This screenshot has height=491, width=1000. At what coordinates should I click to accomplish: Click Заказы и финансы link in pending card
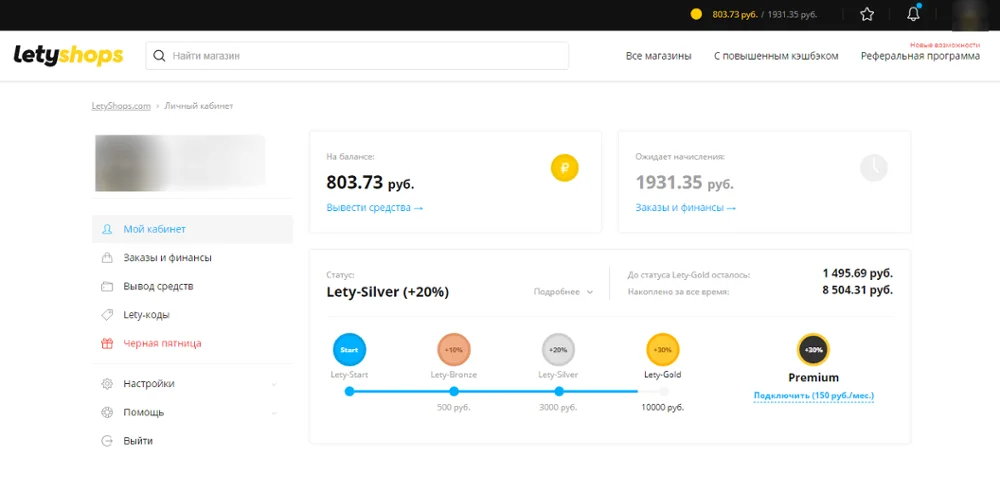coord(686,207)
